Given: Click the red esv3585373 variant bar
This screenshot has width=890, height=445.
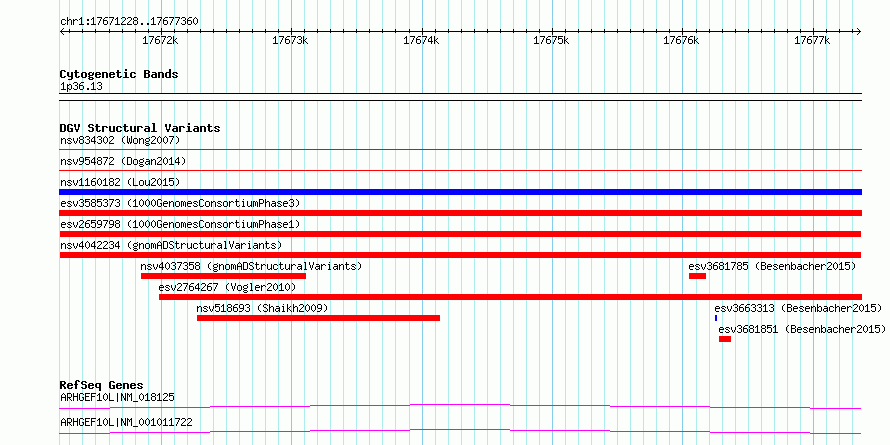Looking at the screenshot, I should [460, 213].
